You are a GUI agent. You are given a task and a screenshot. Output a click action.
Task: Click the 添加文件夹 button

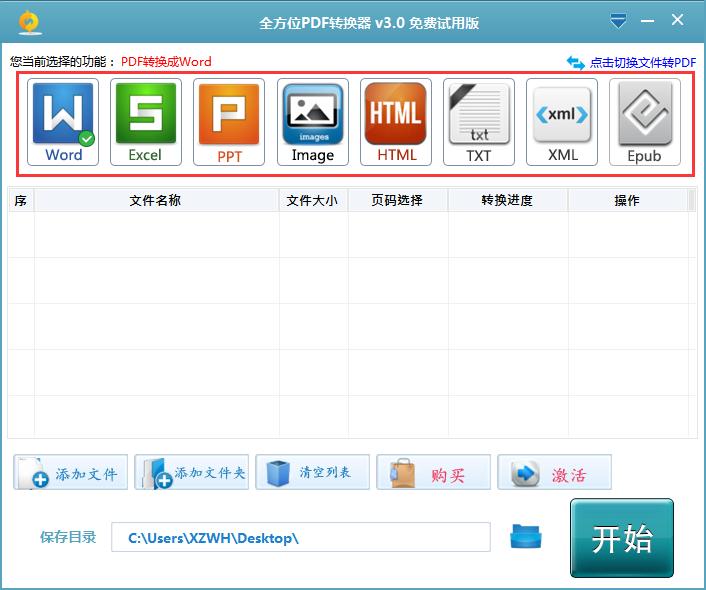point(191,473)
